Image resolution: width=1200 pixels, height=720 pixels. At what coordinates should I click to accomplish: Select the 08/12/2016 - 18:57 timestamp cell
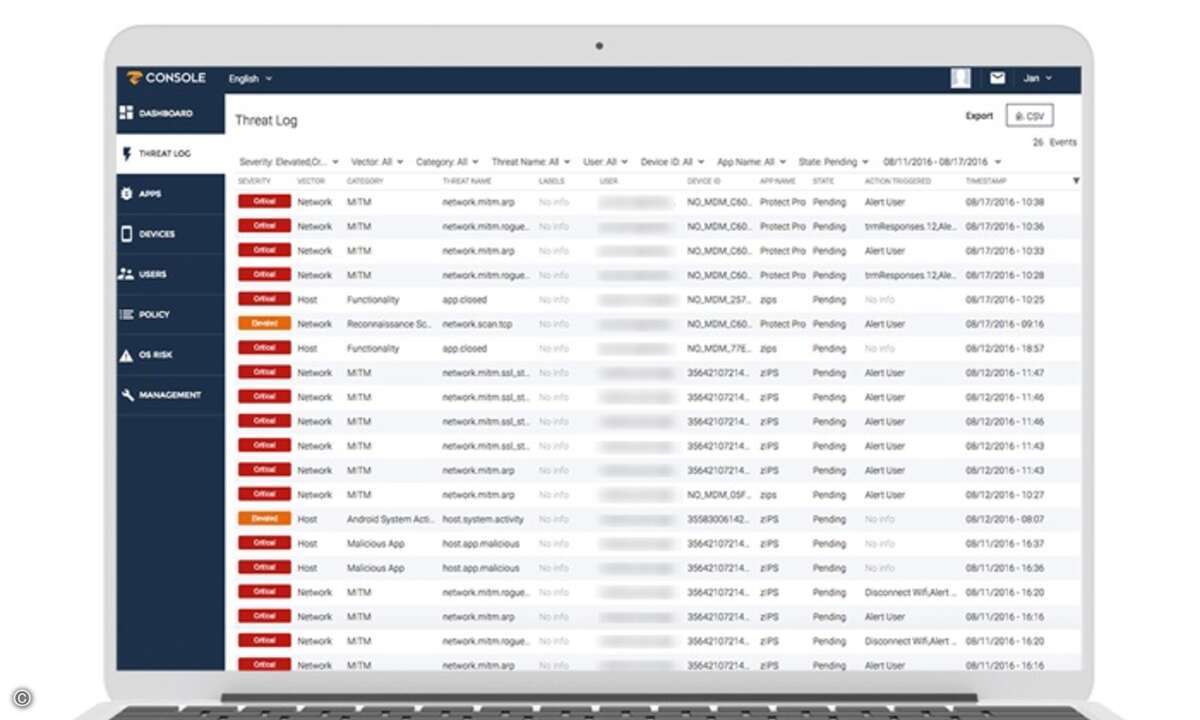1005,349
